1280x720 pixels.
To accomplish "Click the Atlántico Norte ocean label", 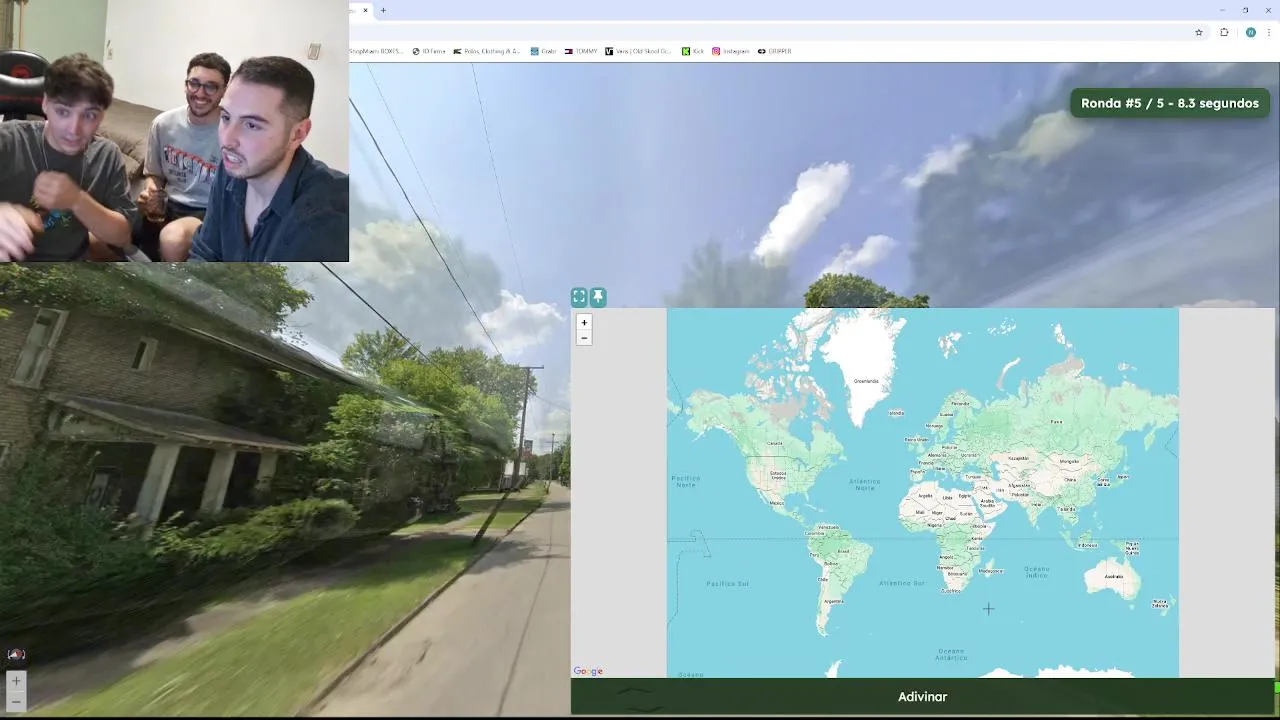I will pyautogui.click(x=864, y=484).
